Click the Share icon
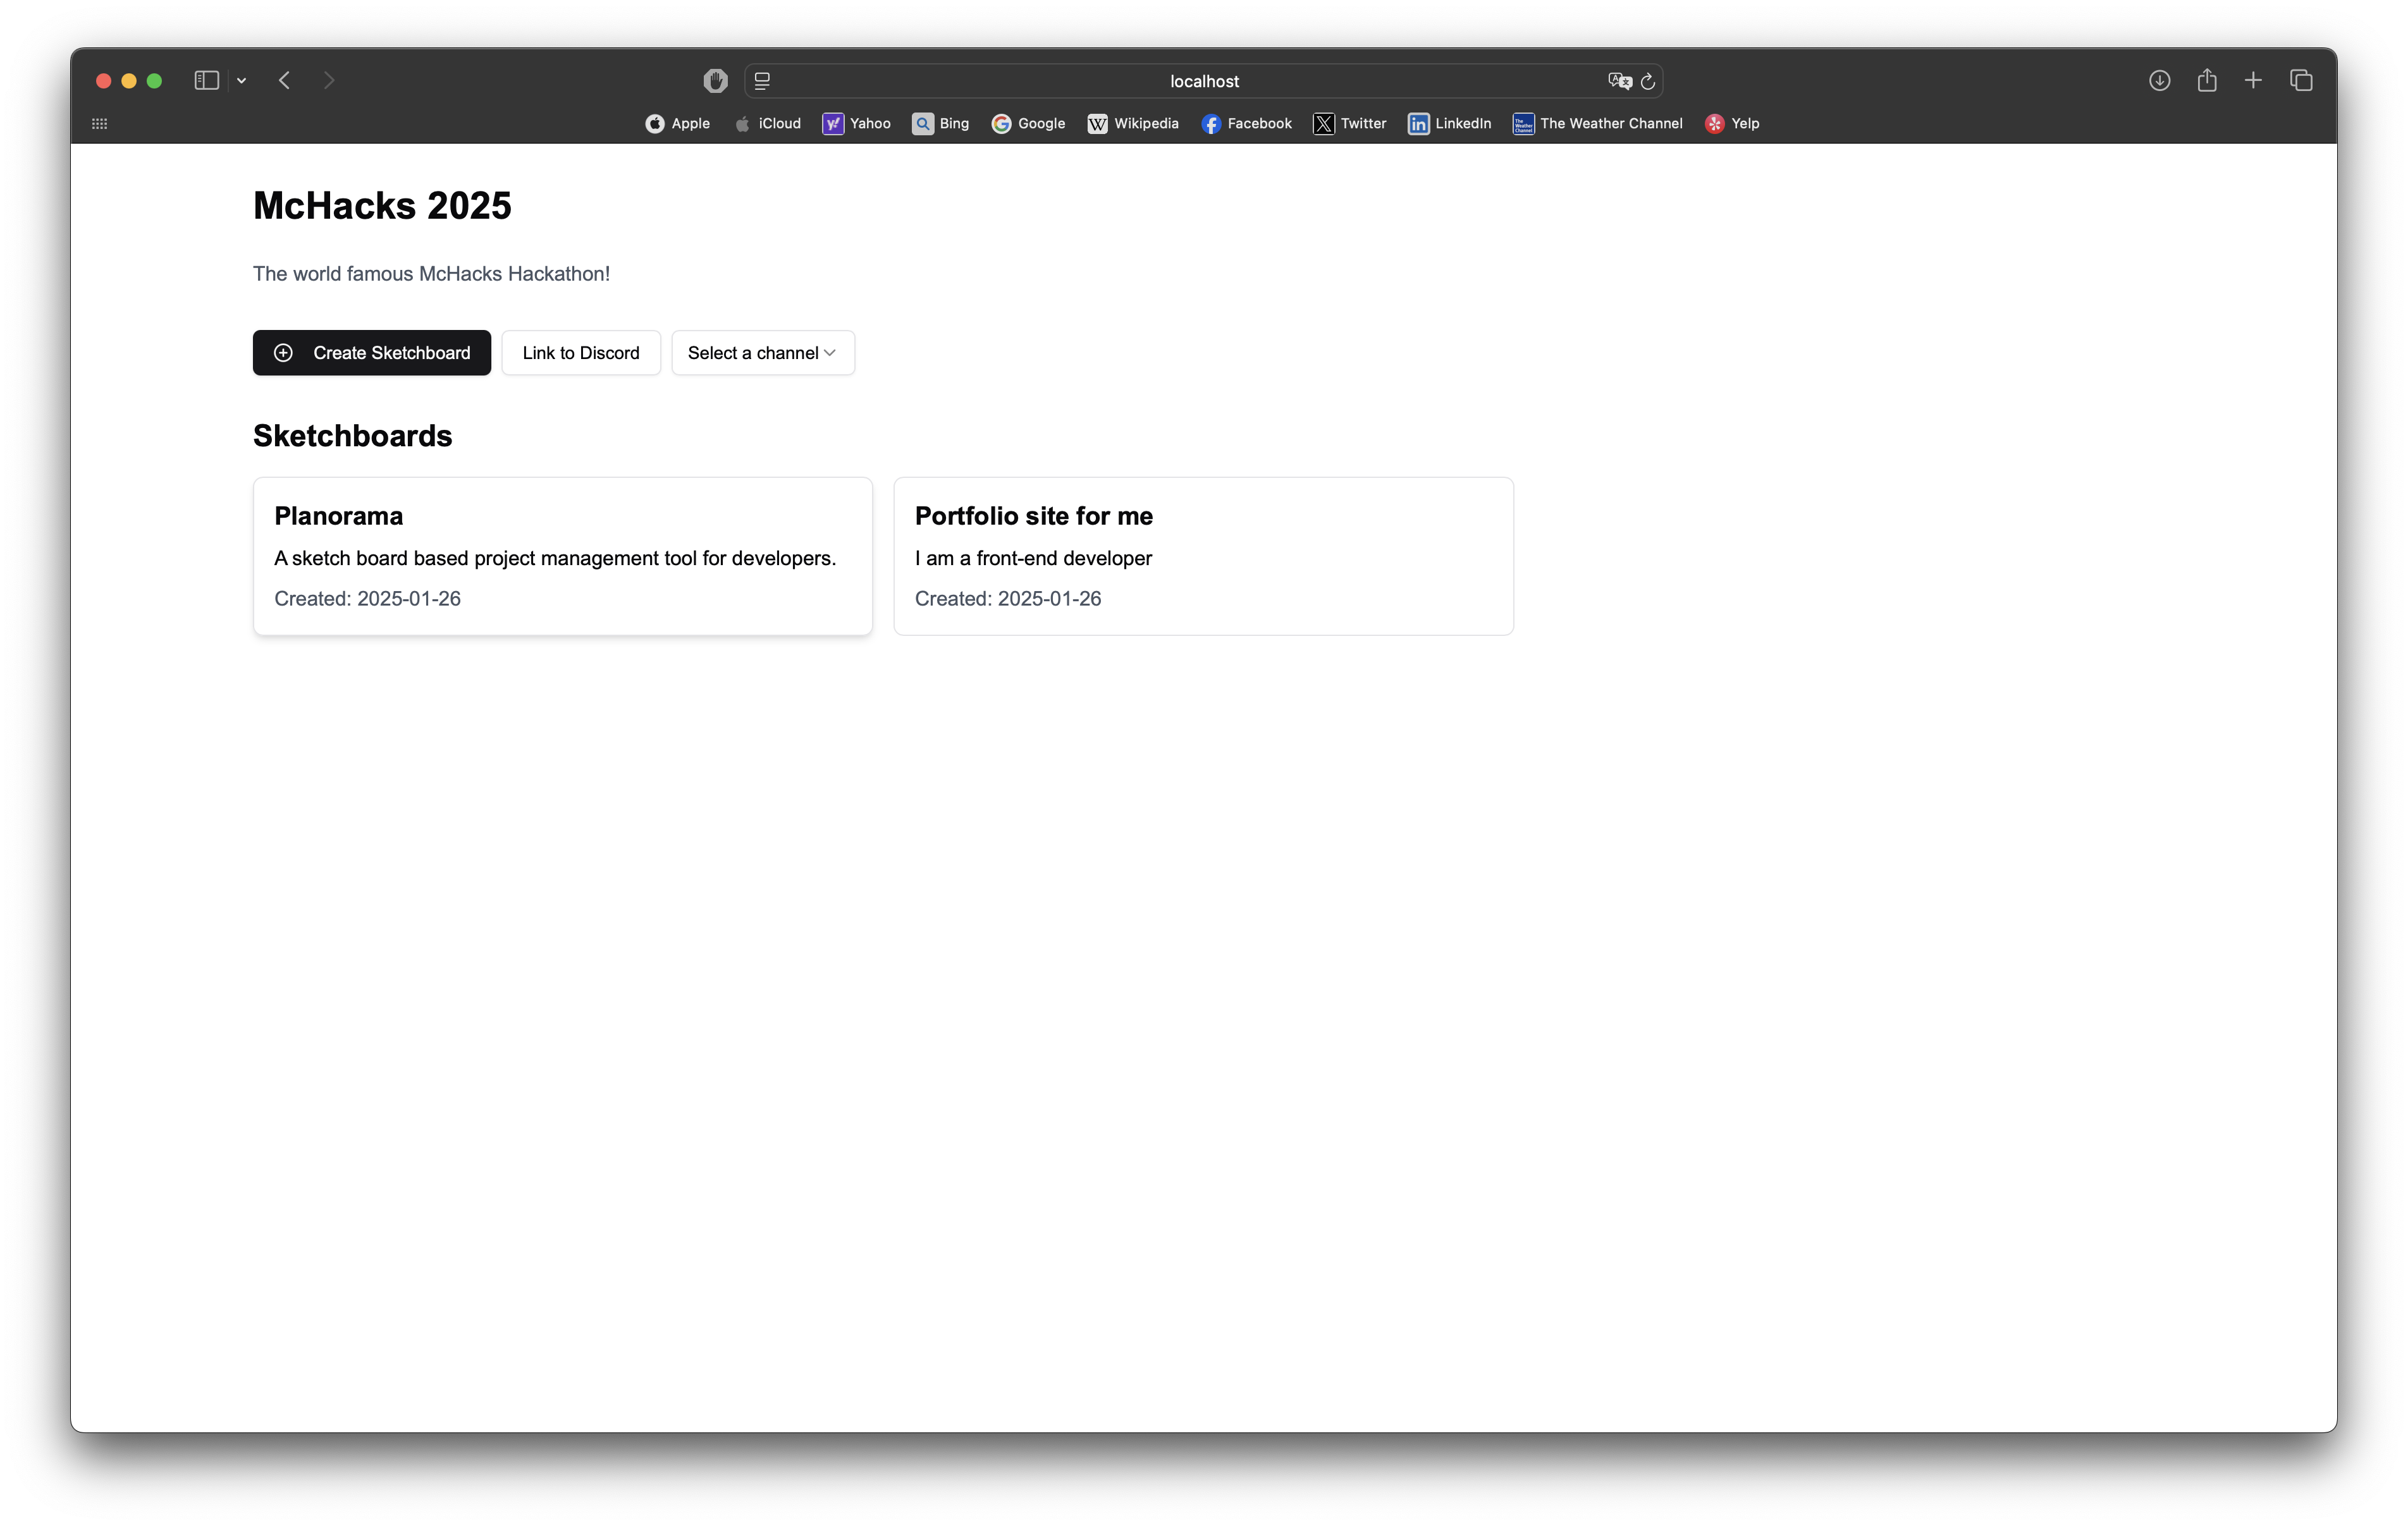This screenshot has width=2408, height=1526. pos(2207,80)
